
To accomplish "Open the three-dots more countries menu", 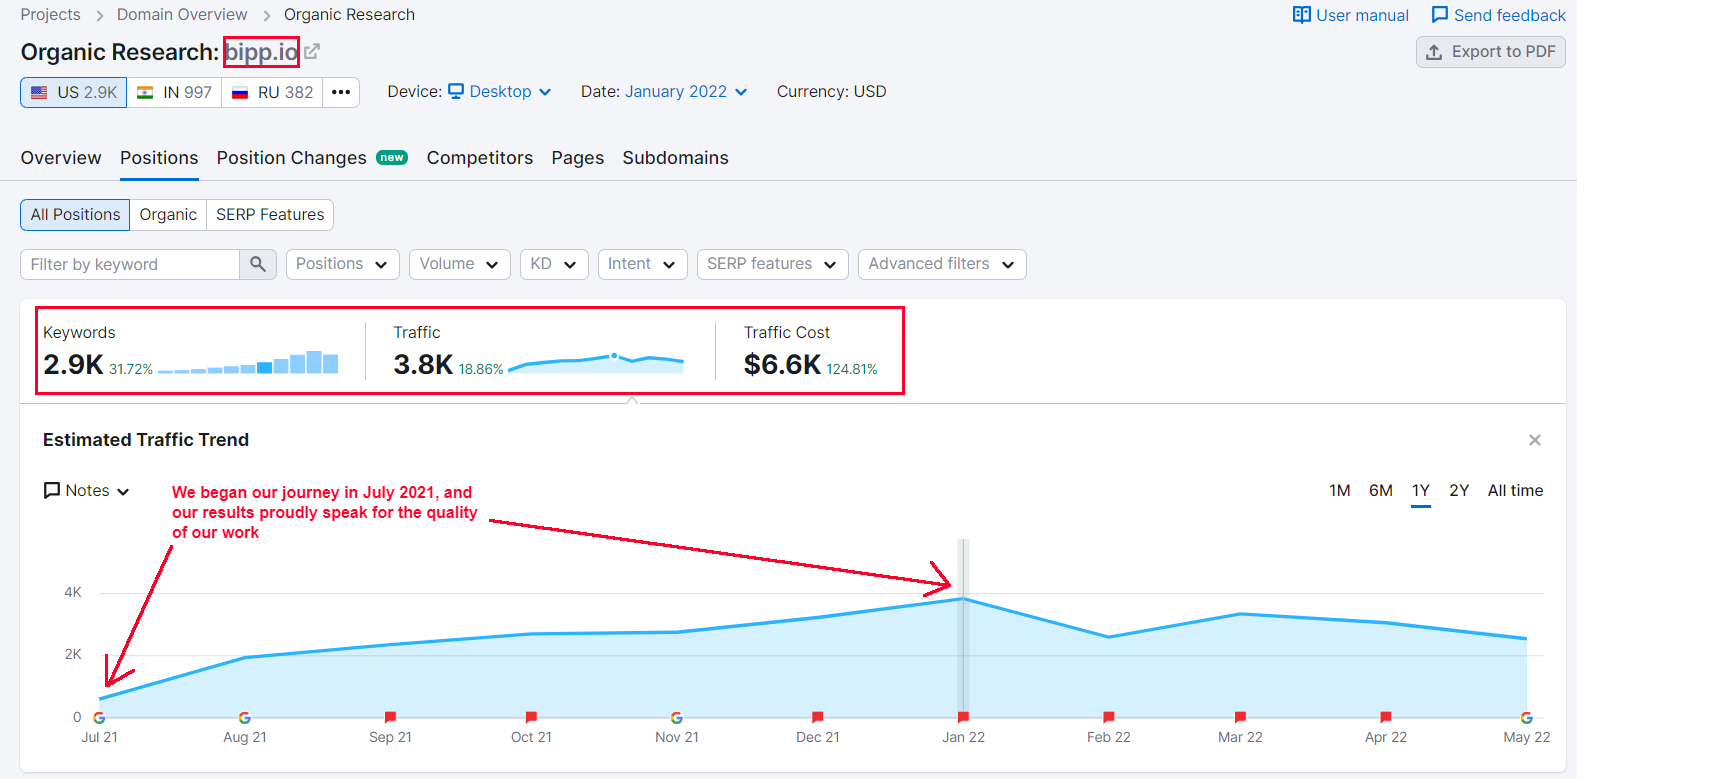I will tap(341, 92).
